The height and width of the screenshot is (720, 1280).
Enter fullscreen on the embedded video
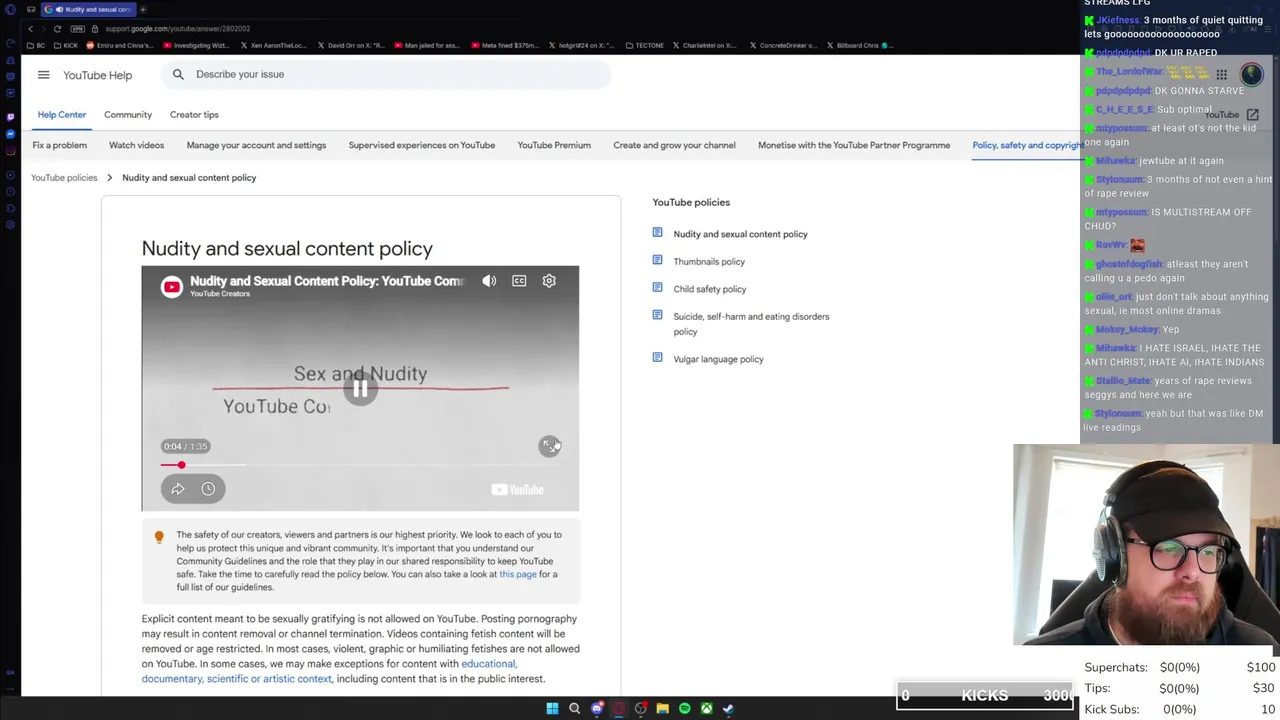click(x=550, y=446)
